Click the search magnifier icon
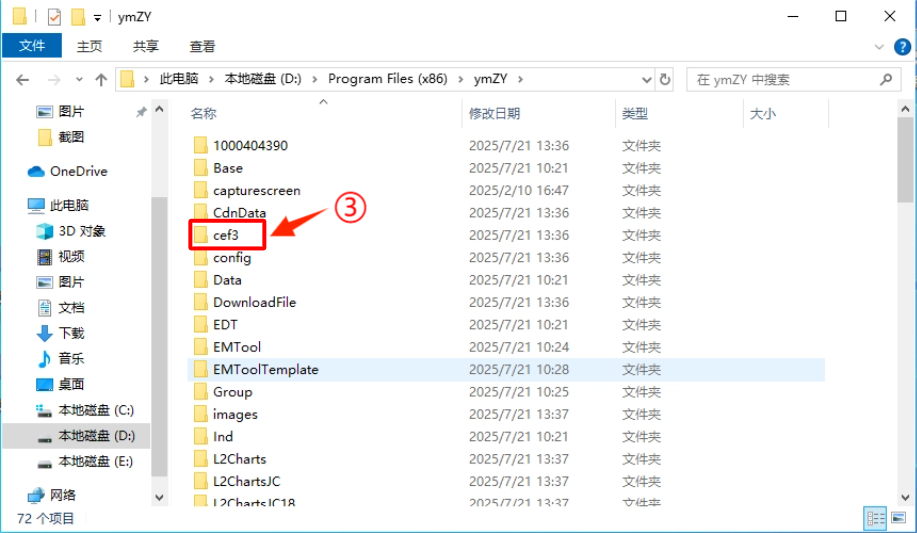 coord(886,79)
